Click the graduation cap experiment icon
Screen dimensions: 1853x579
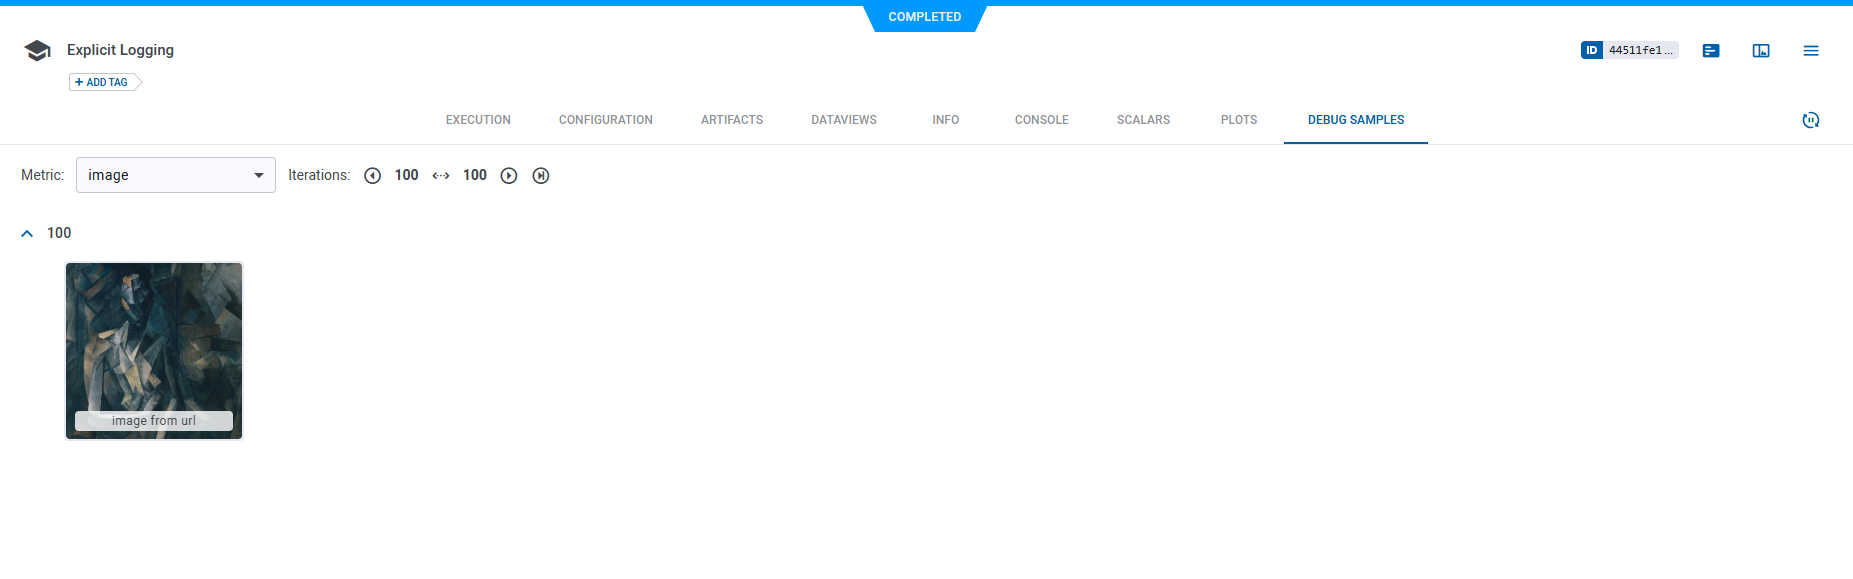point(37,51)
